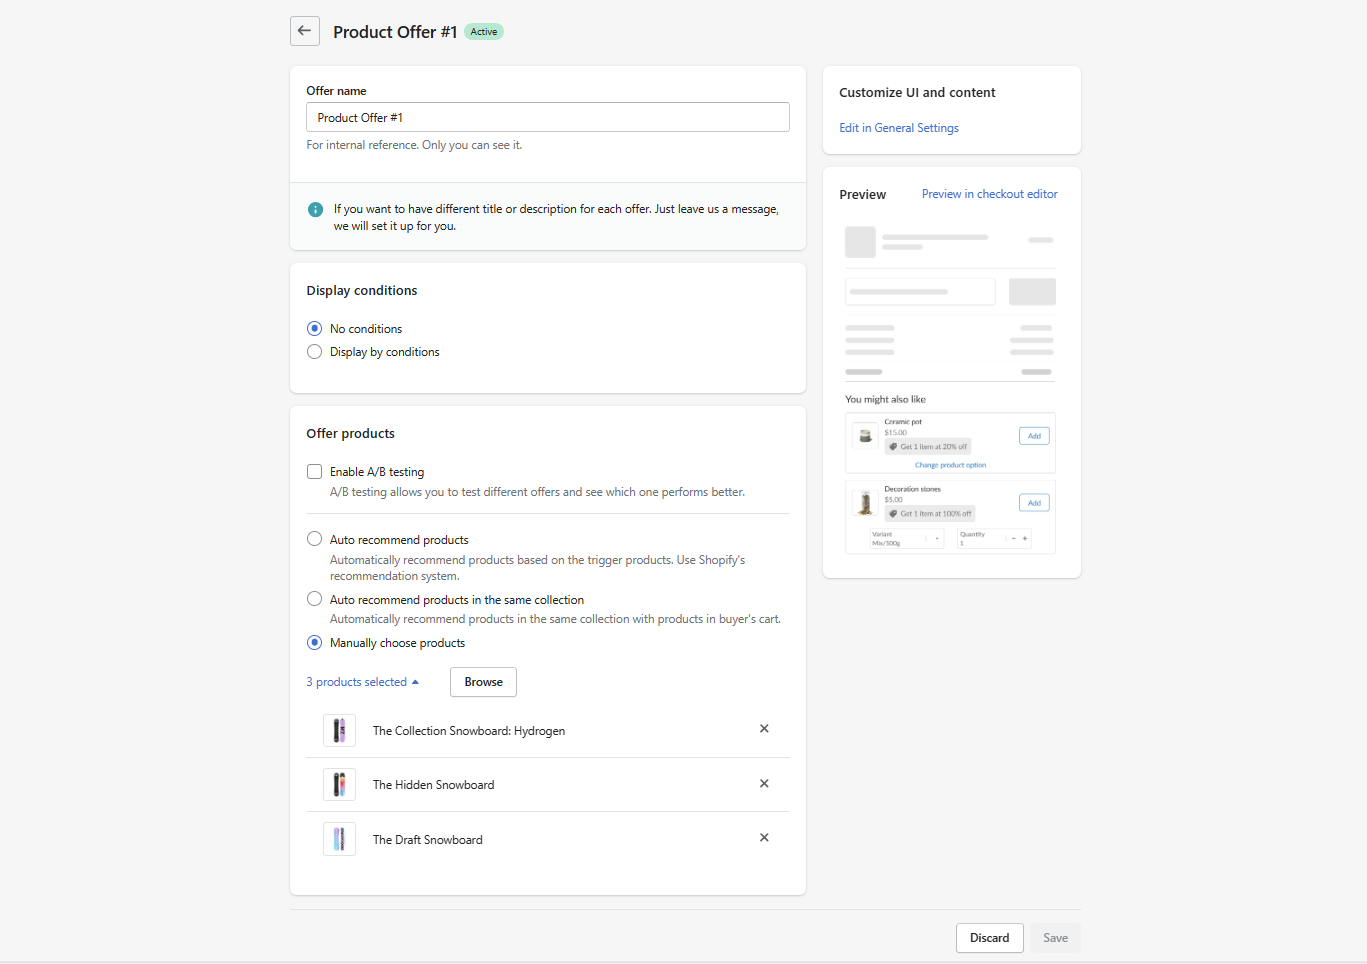Click the 'The Hidden Snowboard' product name

click(434, 785)
